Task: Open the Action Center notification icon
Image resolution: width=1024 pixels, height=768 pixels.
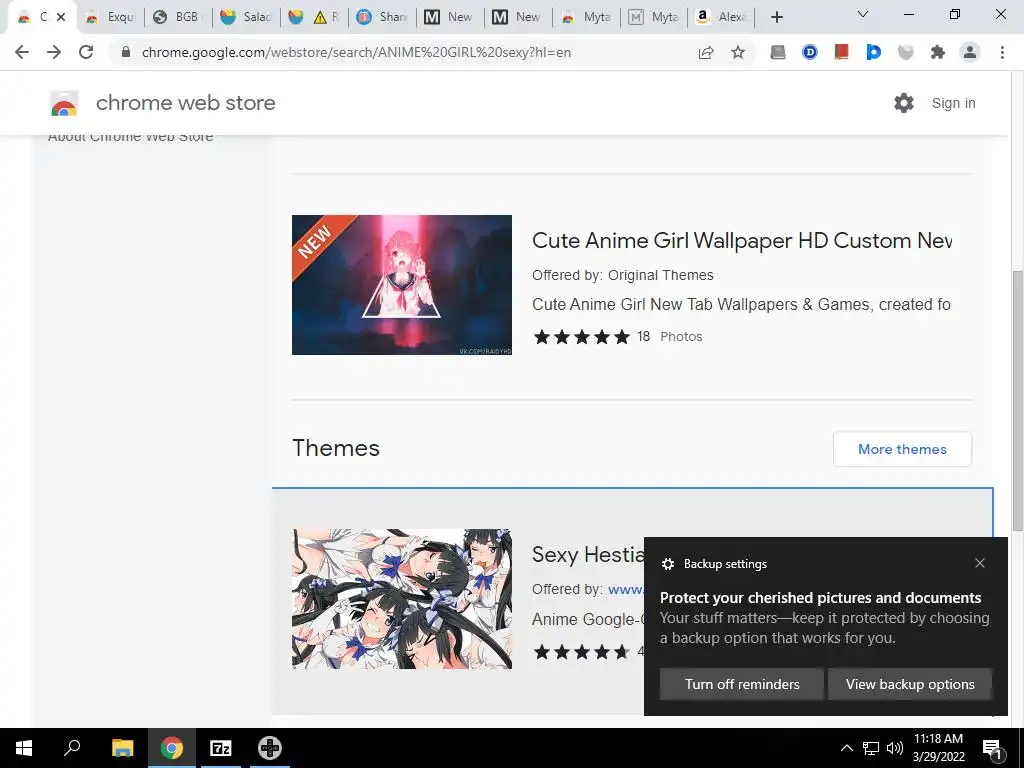Action: (x=992, y=748)
